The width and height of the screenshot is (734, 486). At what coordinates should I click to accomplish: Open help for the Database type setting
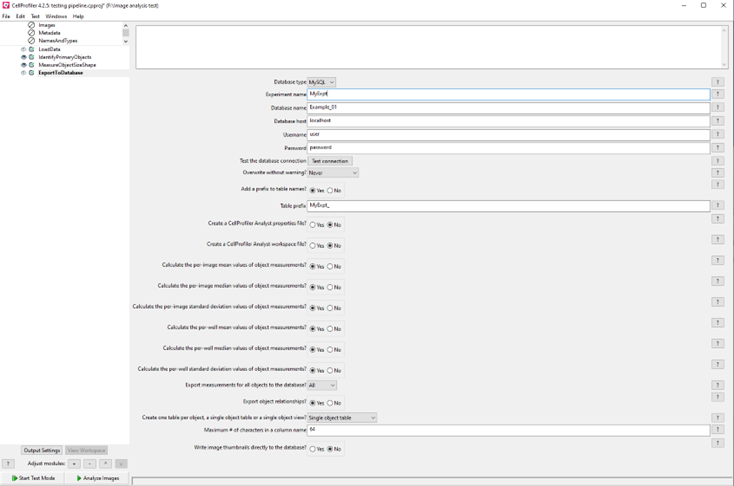(717, 82)
